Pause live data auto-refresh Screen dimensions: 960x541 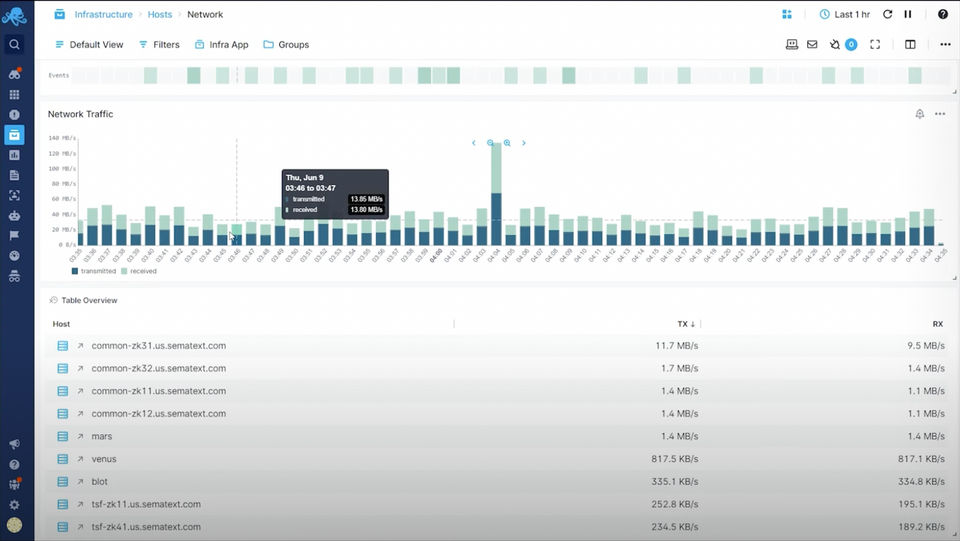coord(908,15)
